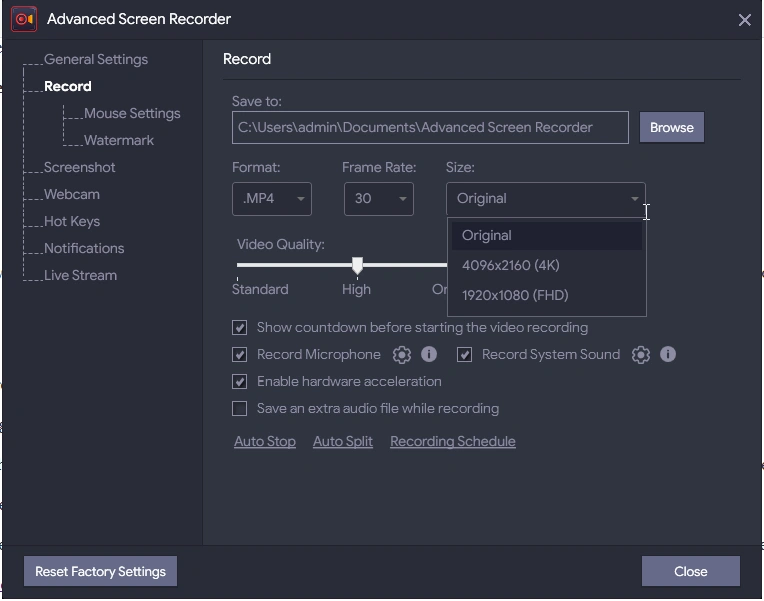Viewport: 764px width, 601px height.
Task: Go to Webcam settings
Action: click(x=72, y=194)
